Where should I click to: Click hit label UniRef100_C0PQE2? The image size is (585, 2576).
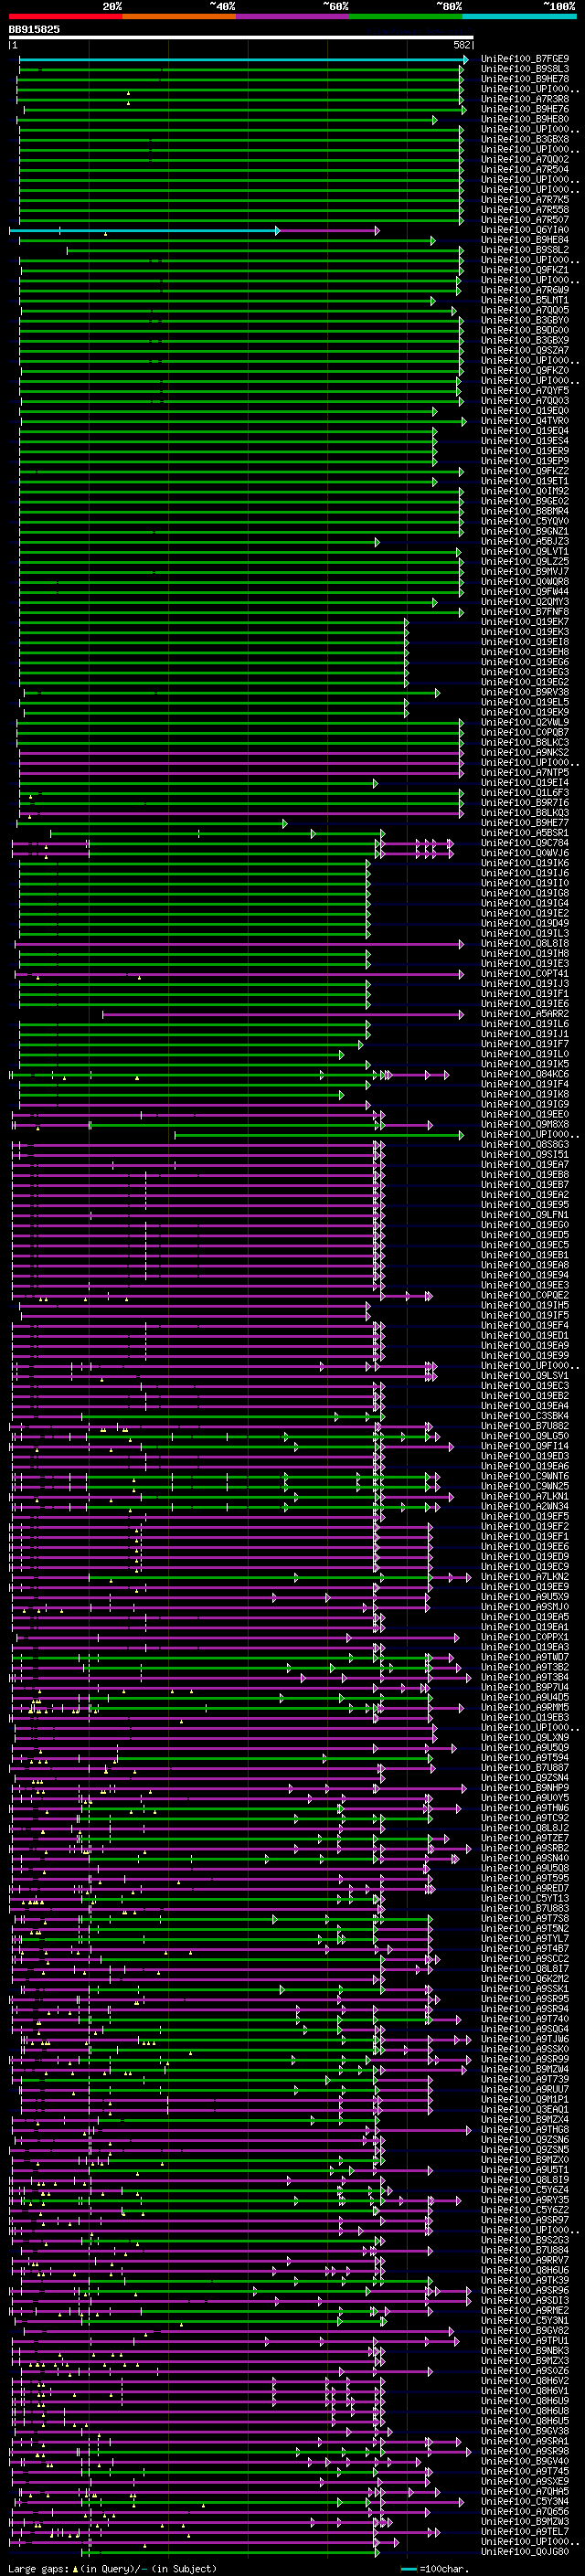(x=525, y=1295)
